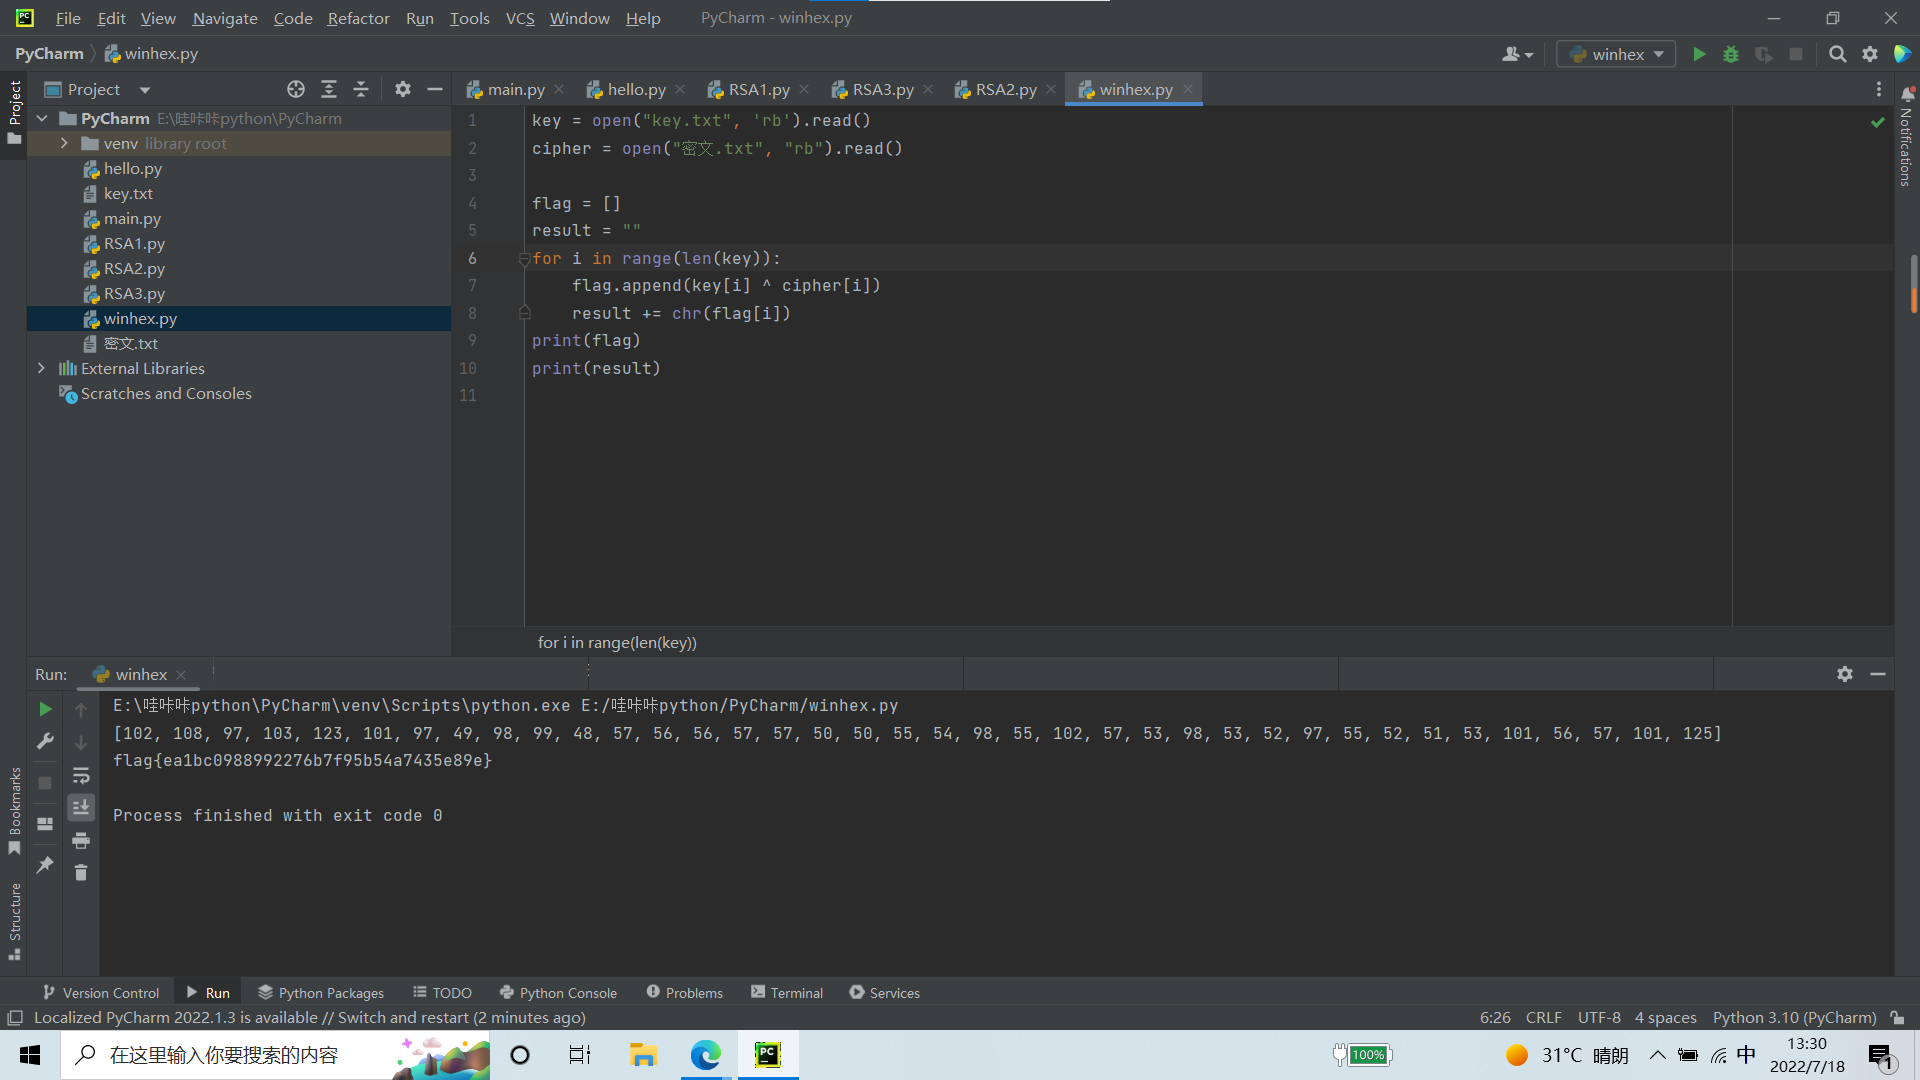1920x1080 pixels.
Task: Expand the venv library root folder
Action: pyautogui.click(x=64, y=143)
